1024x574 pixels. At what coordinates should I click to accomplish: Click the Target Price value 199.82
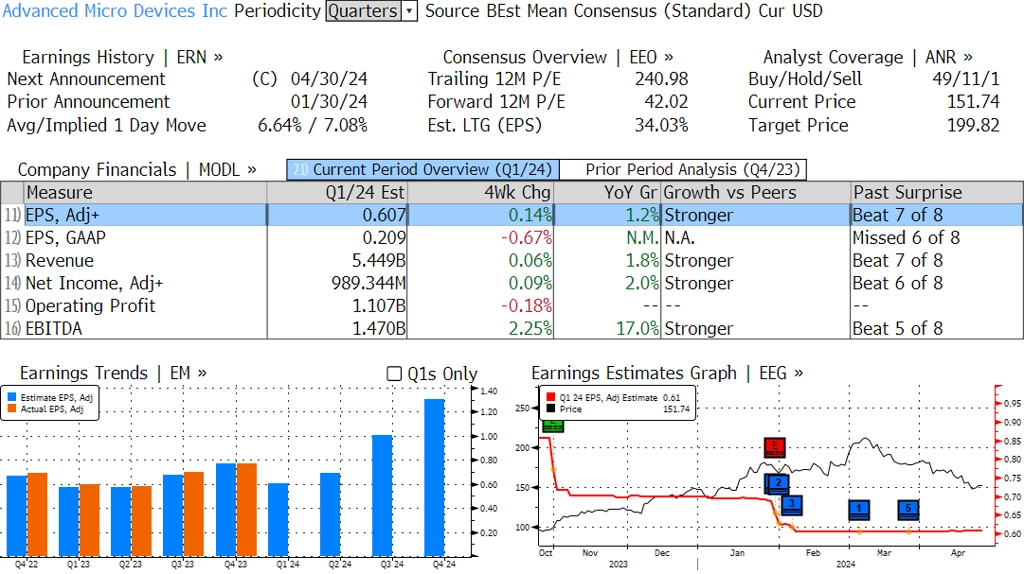973,125
